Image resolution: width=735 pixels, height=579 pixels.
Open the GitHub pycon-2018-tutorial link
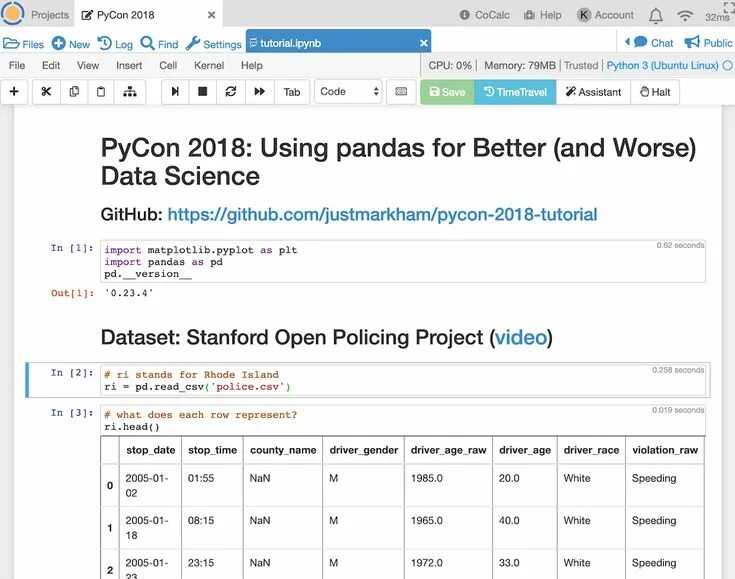coord(382,214)
